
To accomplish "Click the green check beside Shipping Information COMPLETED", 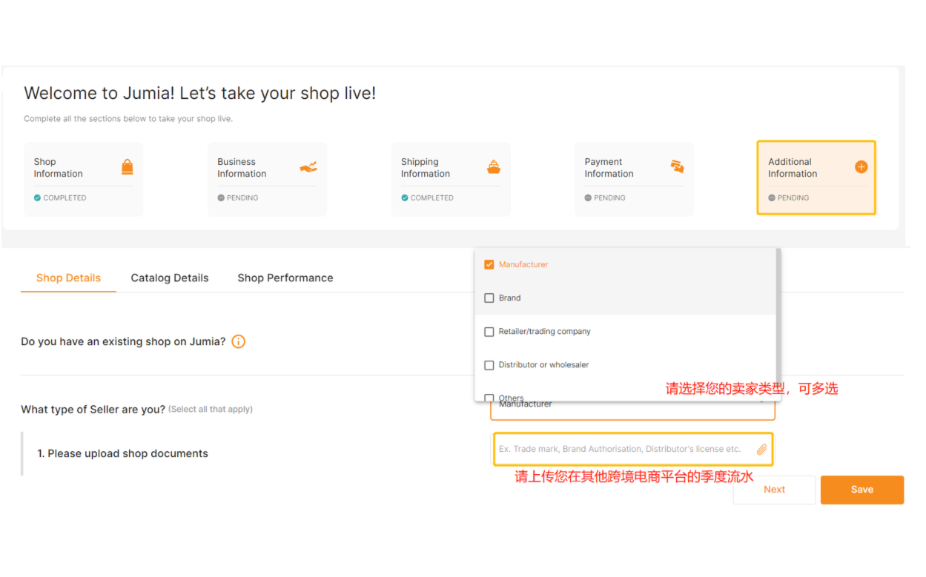I will pos(405,198).
